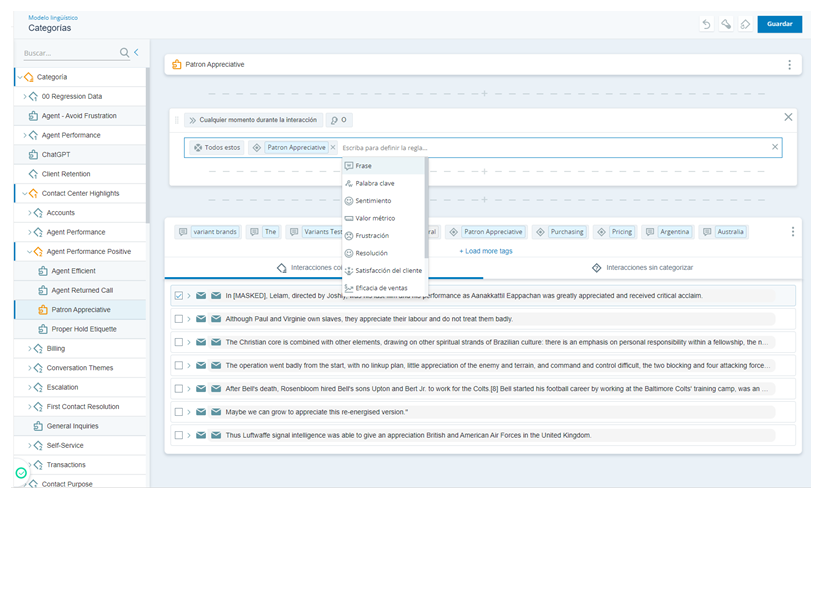Remove Patron Appreciative chip from rule
The width and height of the screenshot is (823, 611).
(x=333, y=148)
